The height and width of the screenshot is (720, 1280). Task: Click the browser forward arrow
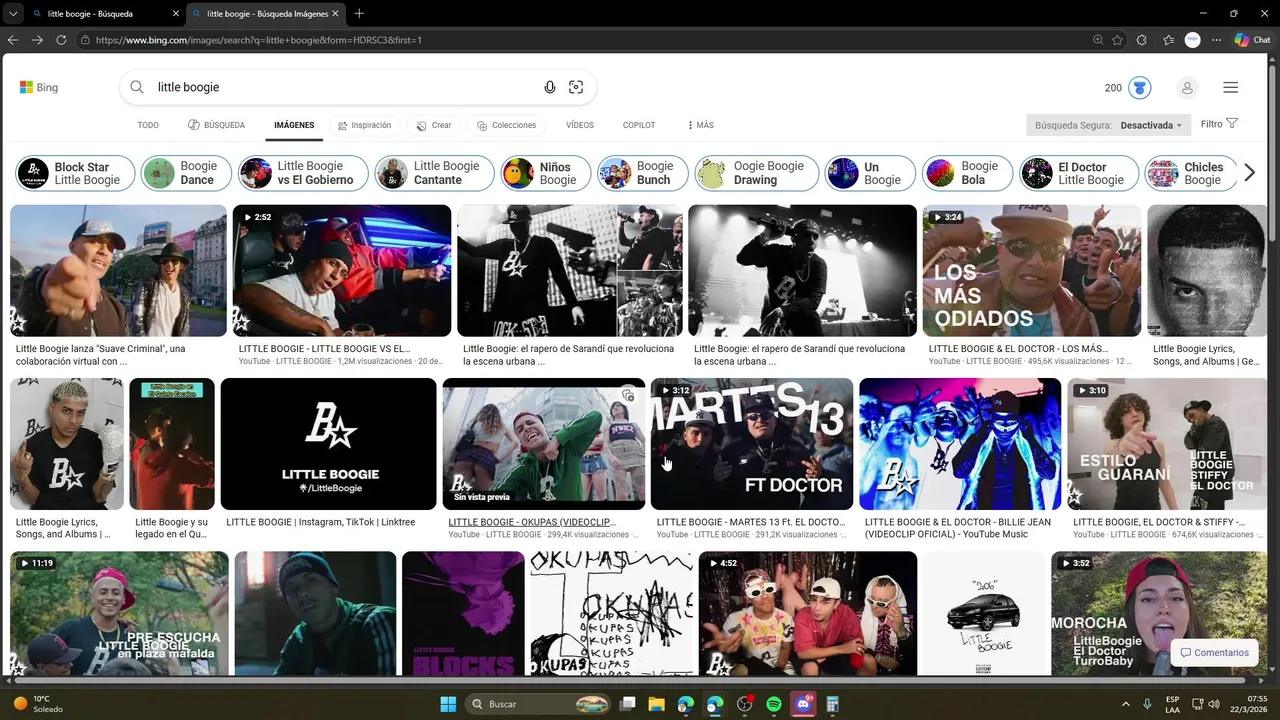coord(37,40)
